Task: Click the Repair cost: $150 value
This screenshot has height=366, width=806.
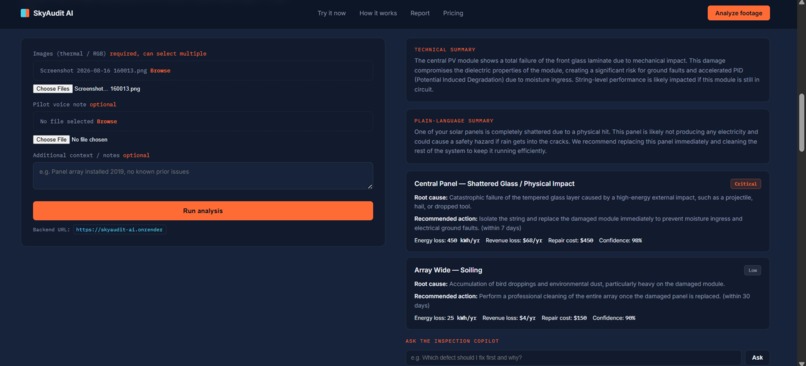Action: point(564,318)
